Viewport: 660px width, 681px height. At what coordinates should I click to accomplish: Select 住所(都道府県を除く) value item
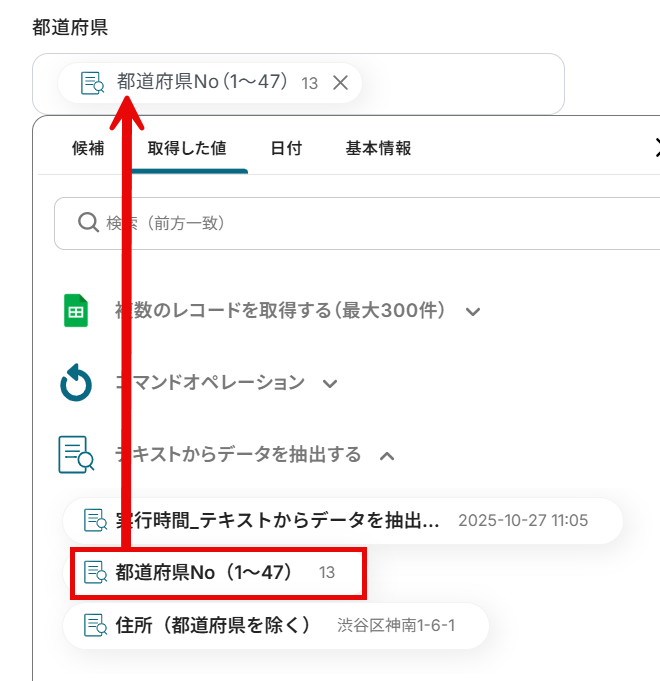pos(276,626)
